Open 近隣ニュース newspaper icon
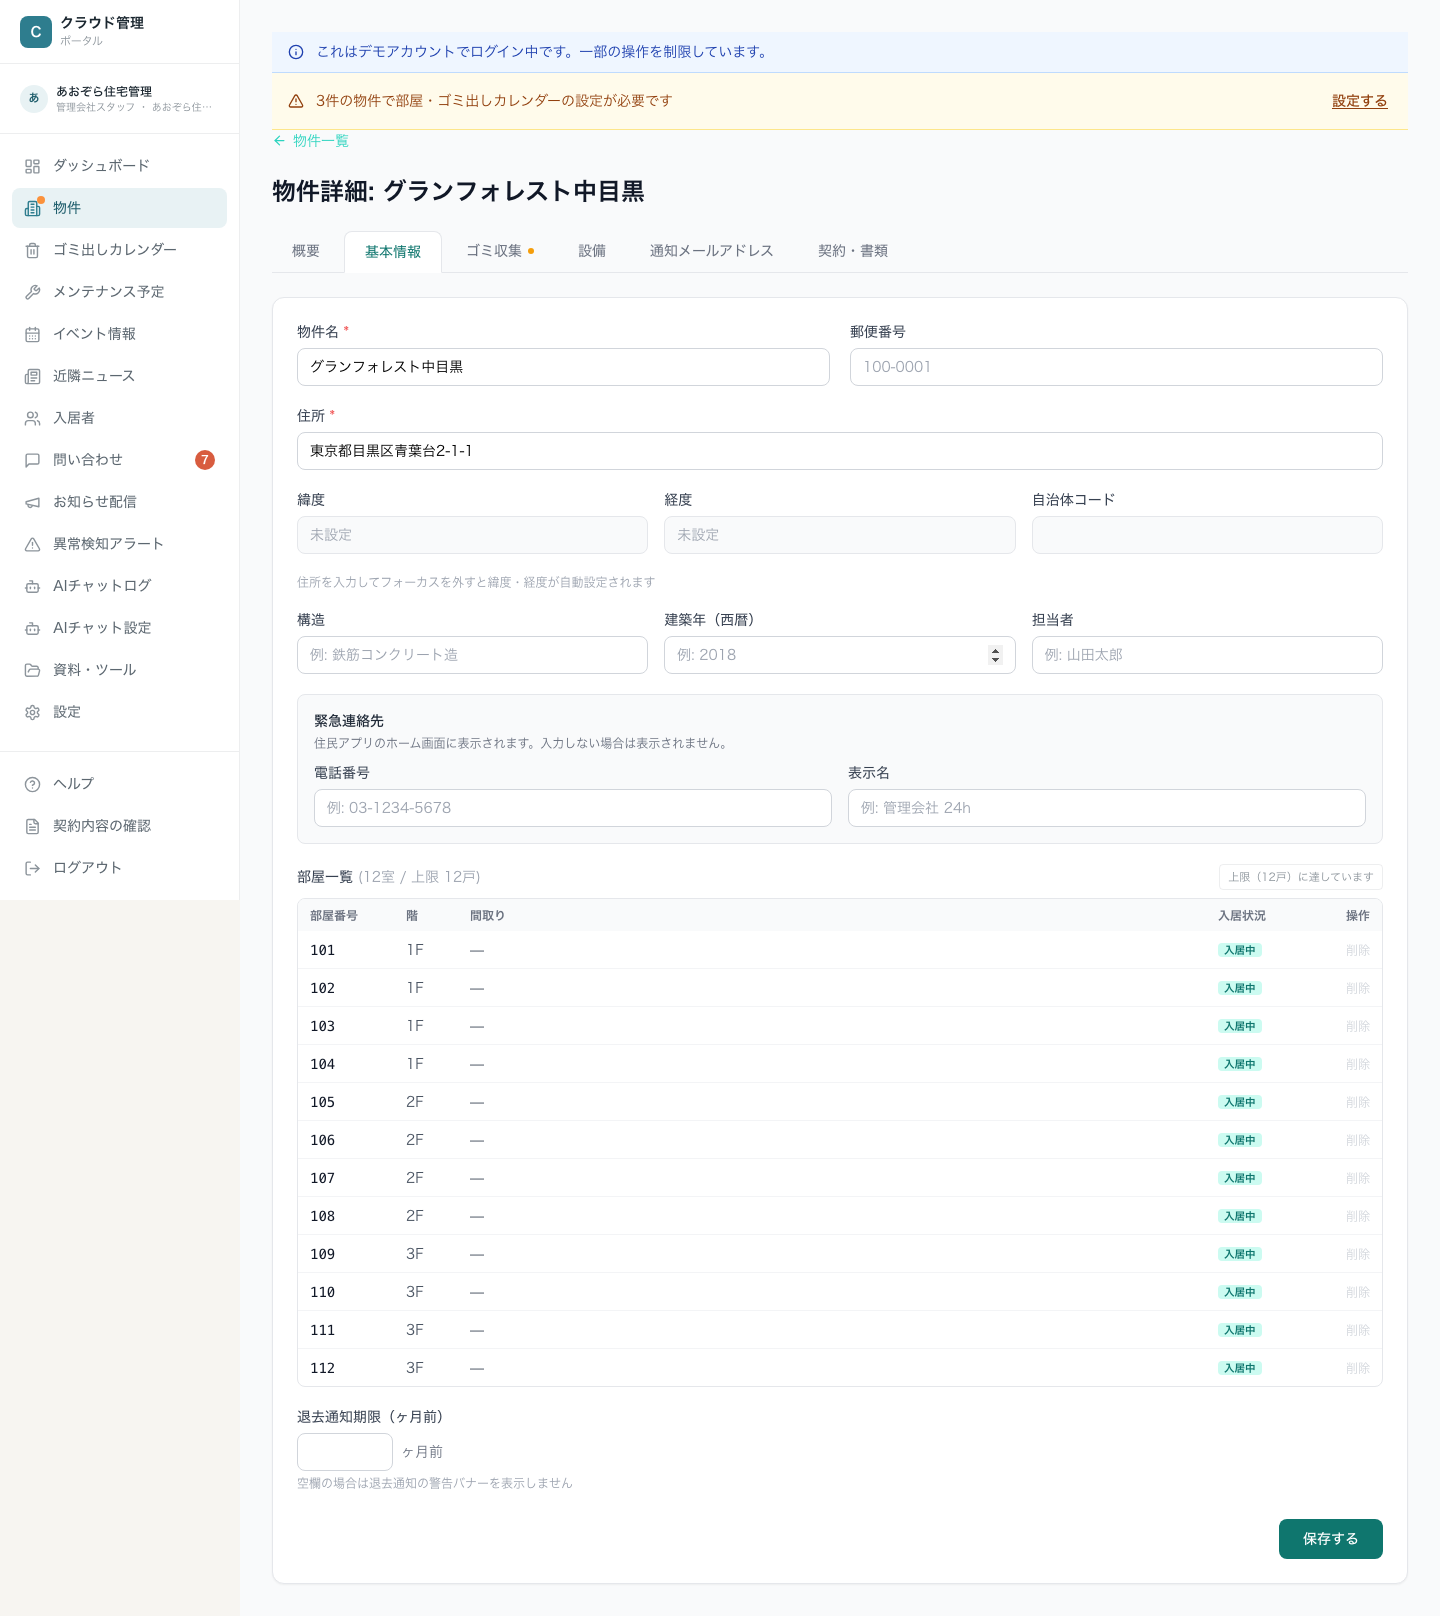The height and width of the screenshot is (1616, 1440). coord(33,376)
